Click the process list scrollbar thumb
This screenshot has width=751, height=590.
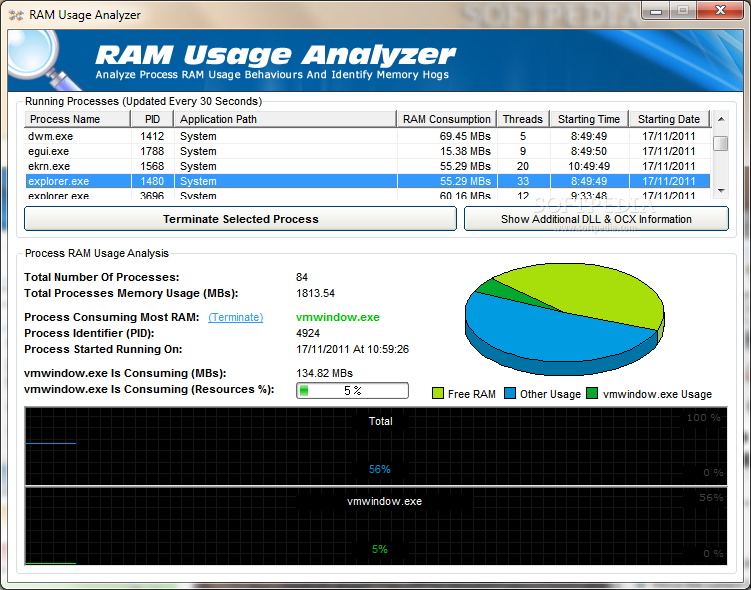[x=721, y=143]
